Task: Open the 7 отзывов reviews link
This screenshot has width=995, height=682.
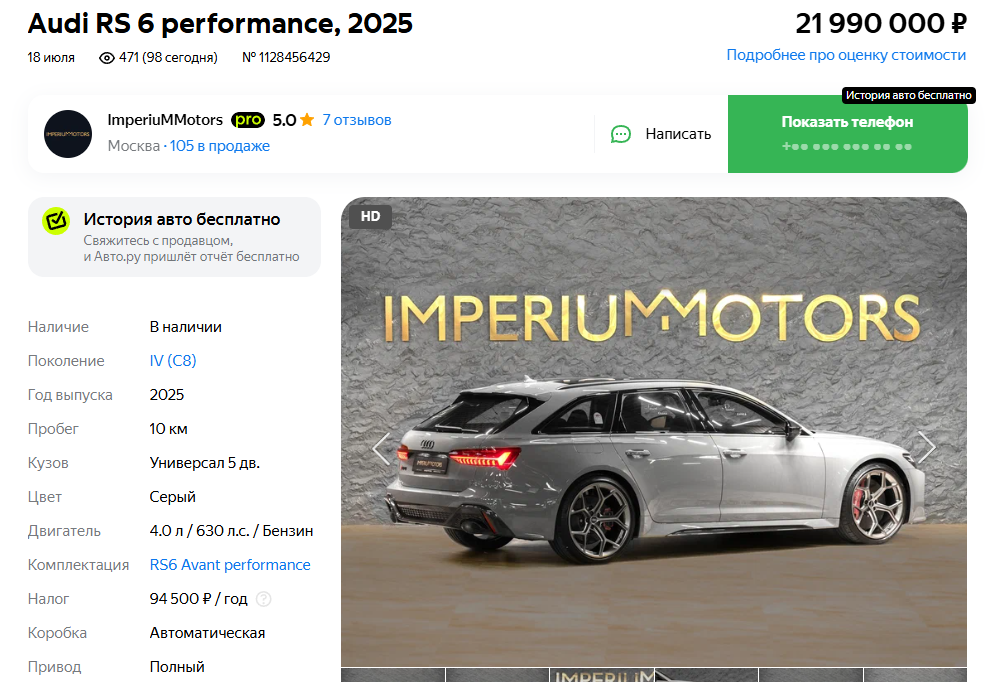Action: pyautogui.click(x=357, y=120)
